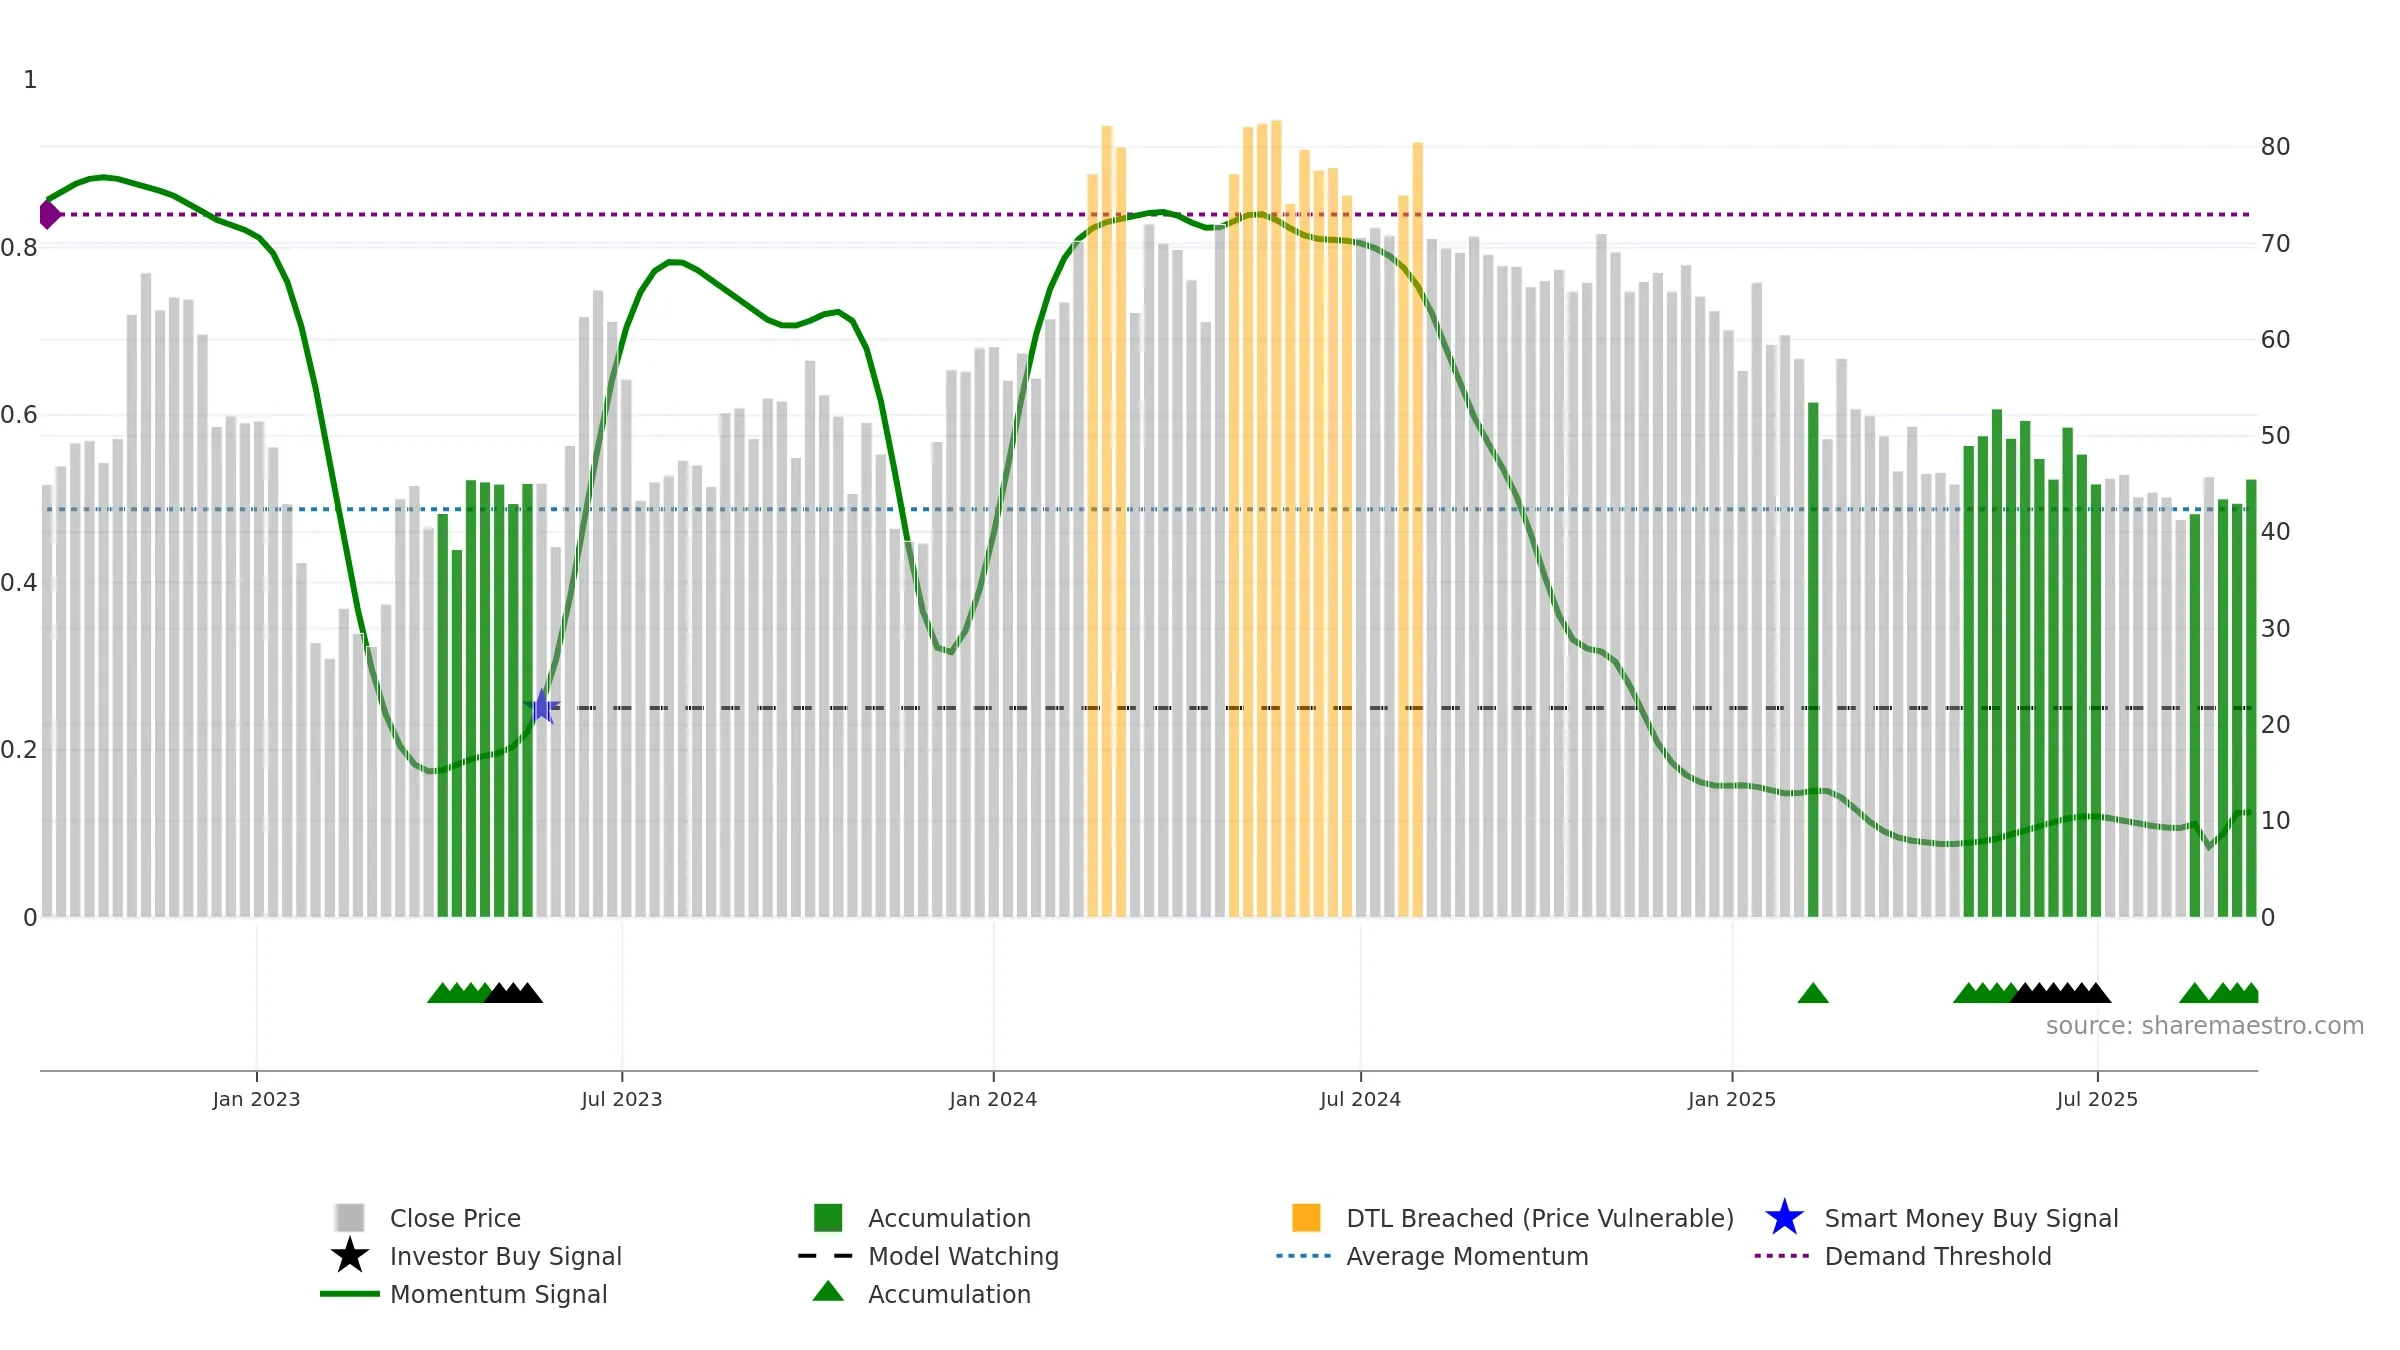Screen dimensions: 2400x1350
Task: Click the black triangle markers near Jul 2025
Action: pos(2061,992)
